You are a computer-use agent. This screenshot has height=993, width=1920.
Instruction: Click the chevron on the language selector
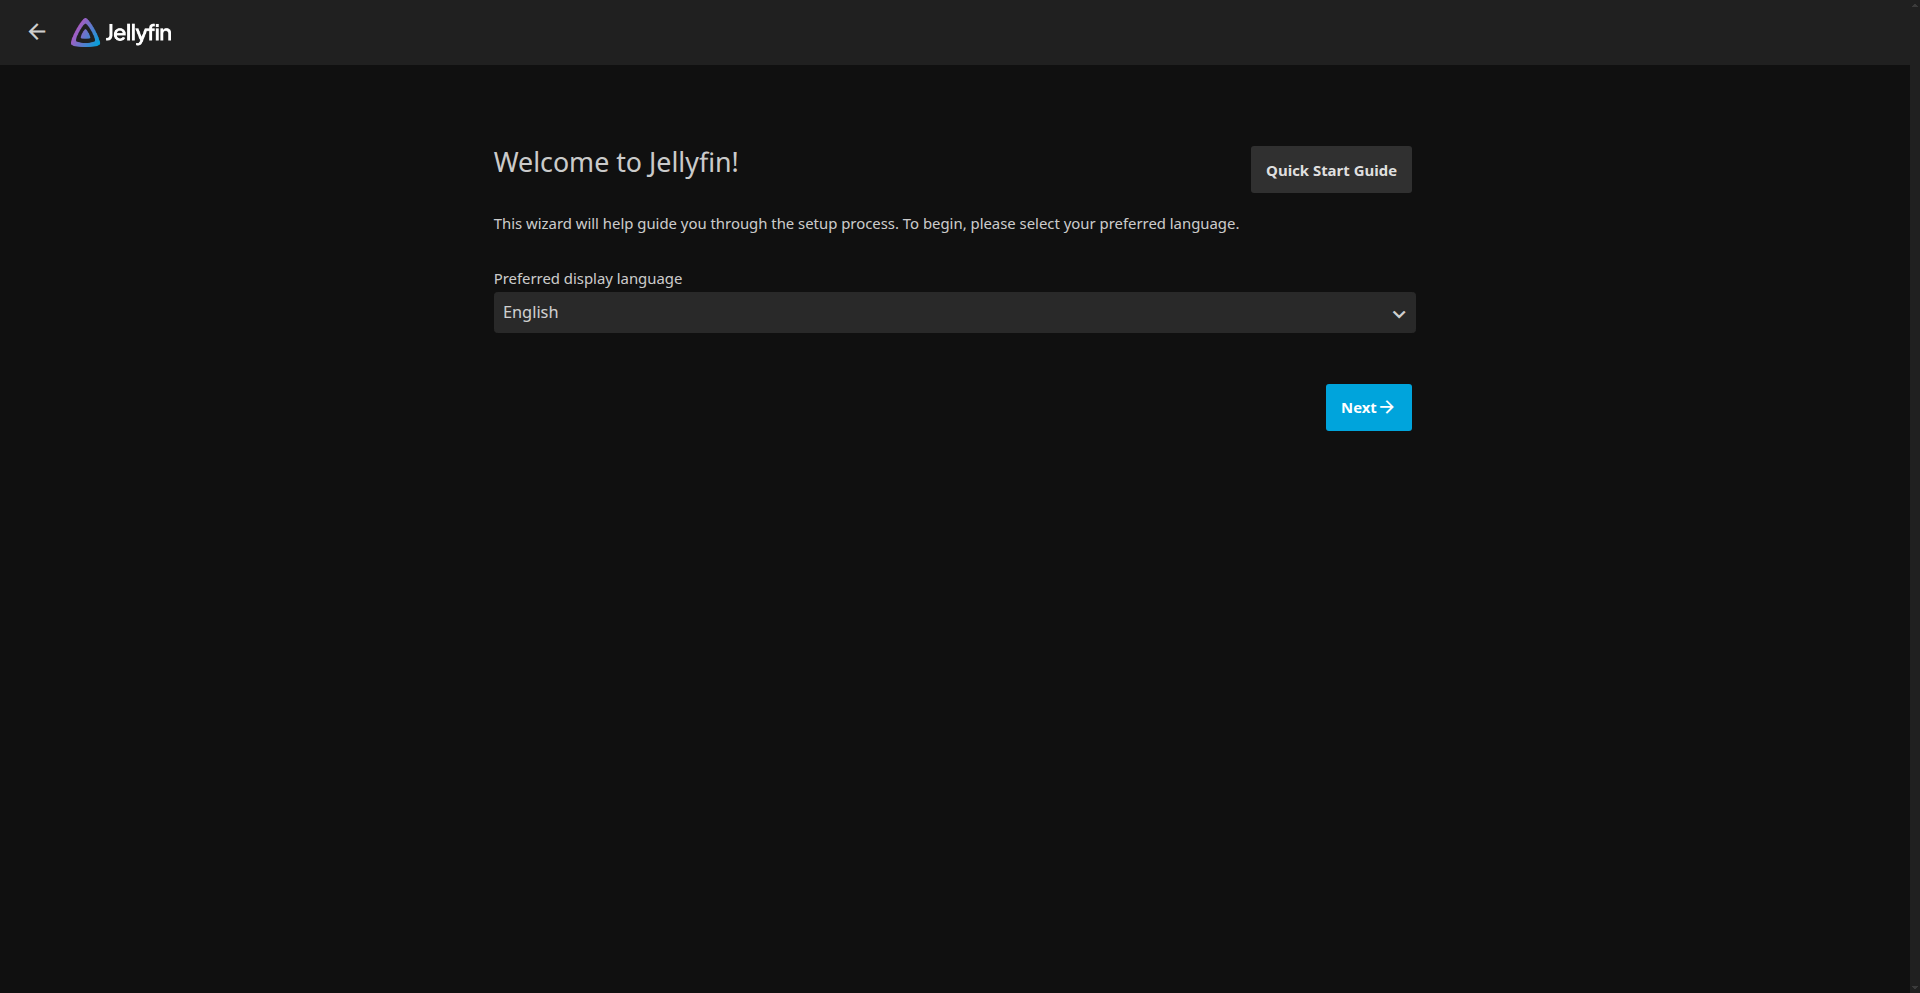pyautogui.click(x=1398, y=314)
